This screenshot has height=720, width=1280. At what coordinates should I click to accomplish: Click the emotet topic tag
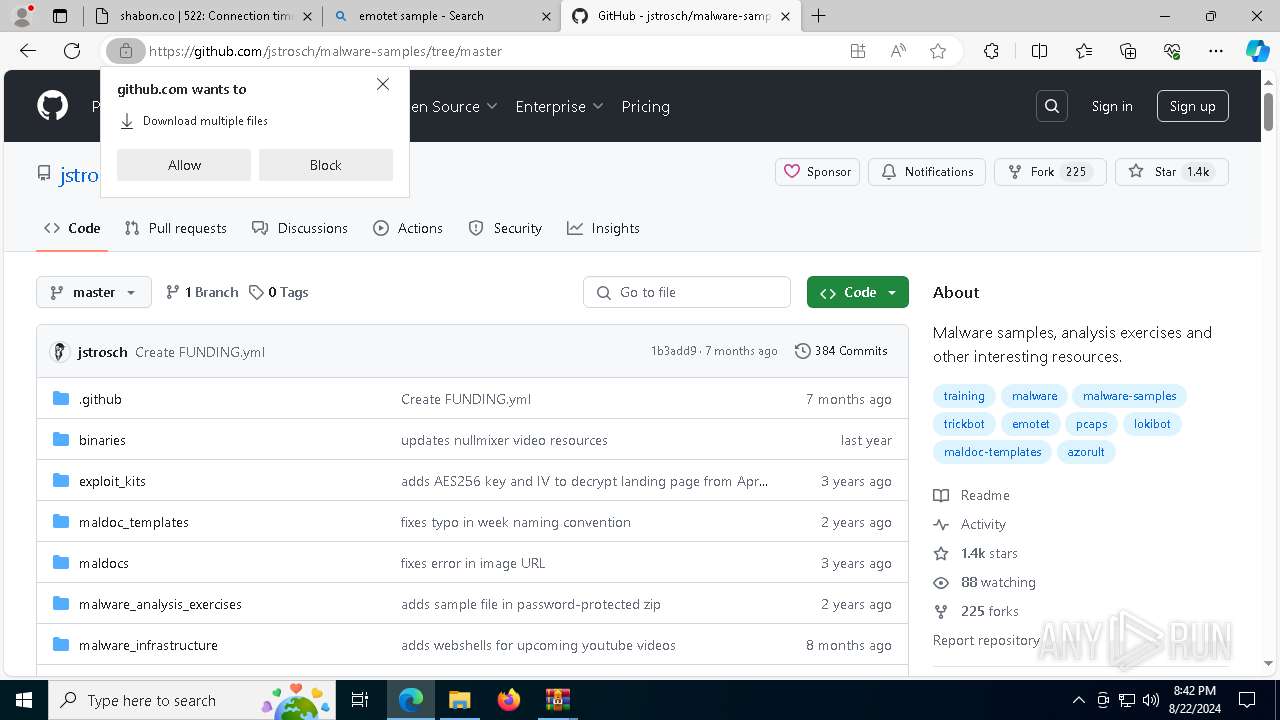pyautogui.click(x=1031, y=424)
